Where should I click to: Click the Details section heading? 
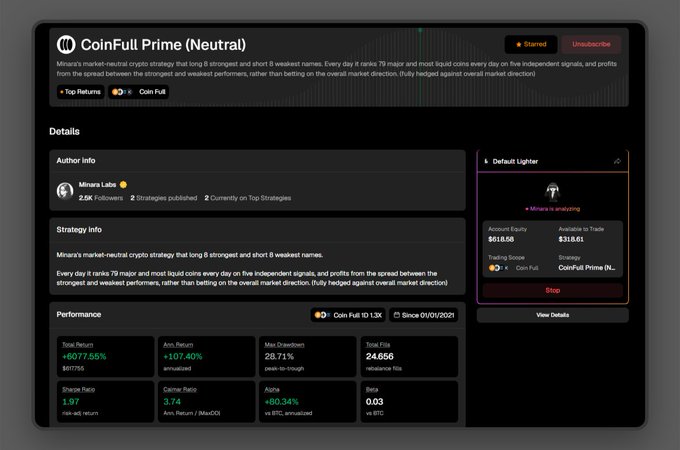(x=64, y=131)
